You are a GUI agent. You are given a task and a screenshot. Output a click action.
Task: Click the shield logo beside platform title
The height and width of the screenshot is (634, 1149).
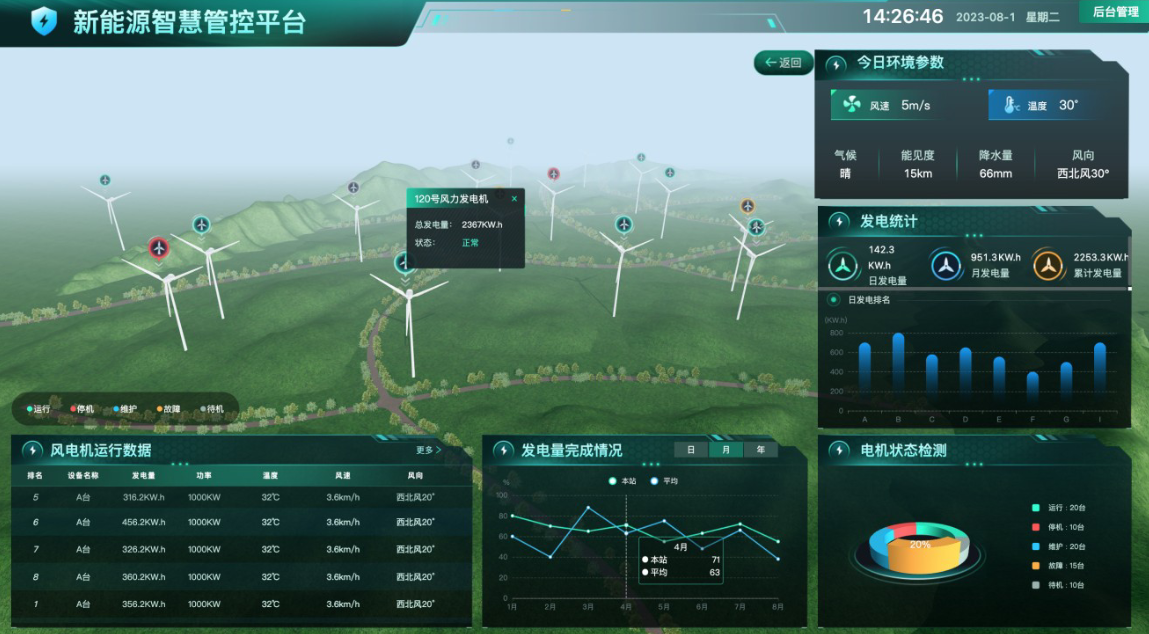44,21
